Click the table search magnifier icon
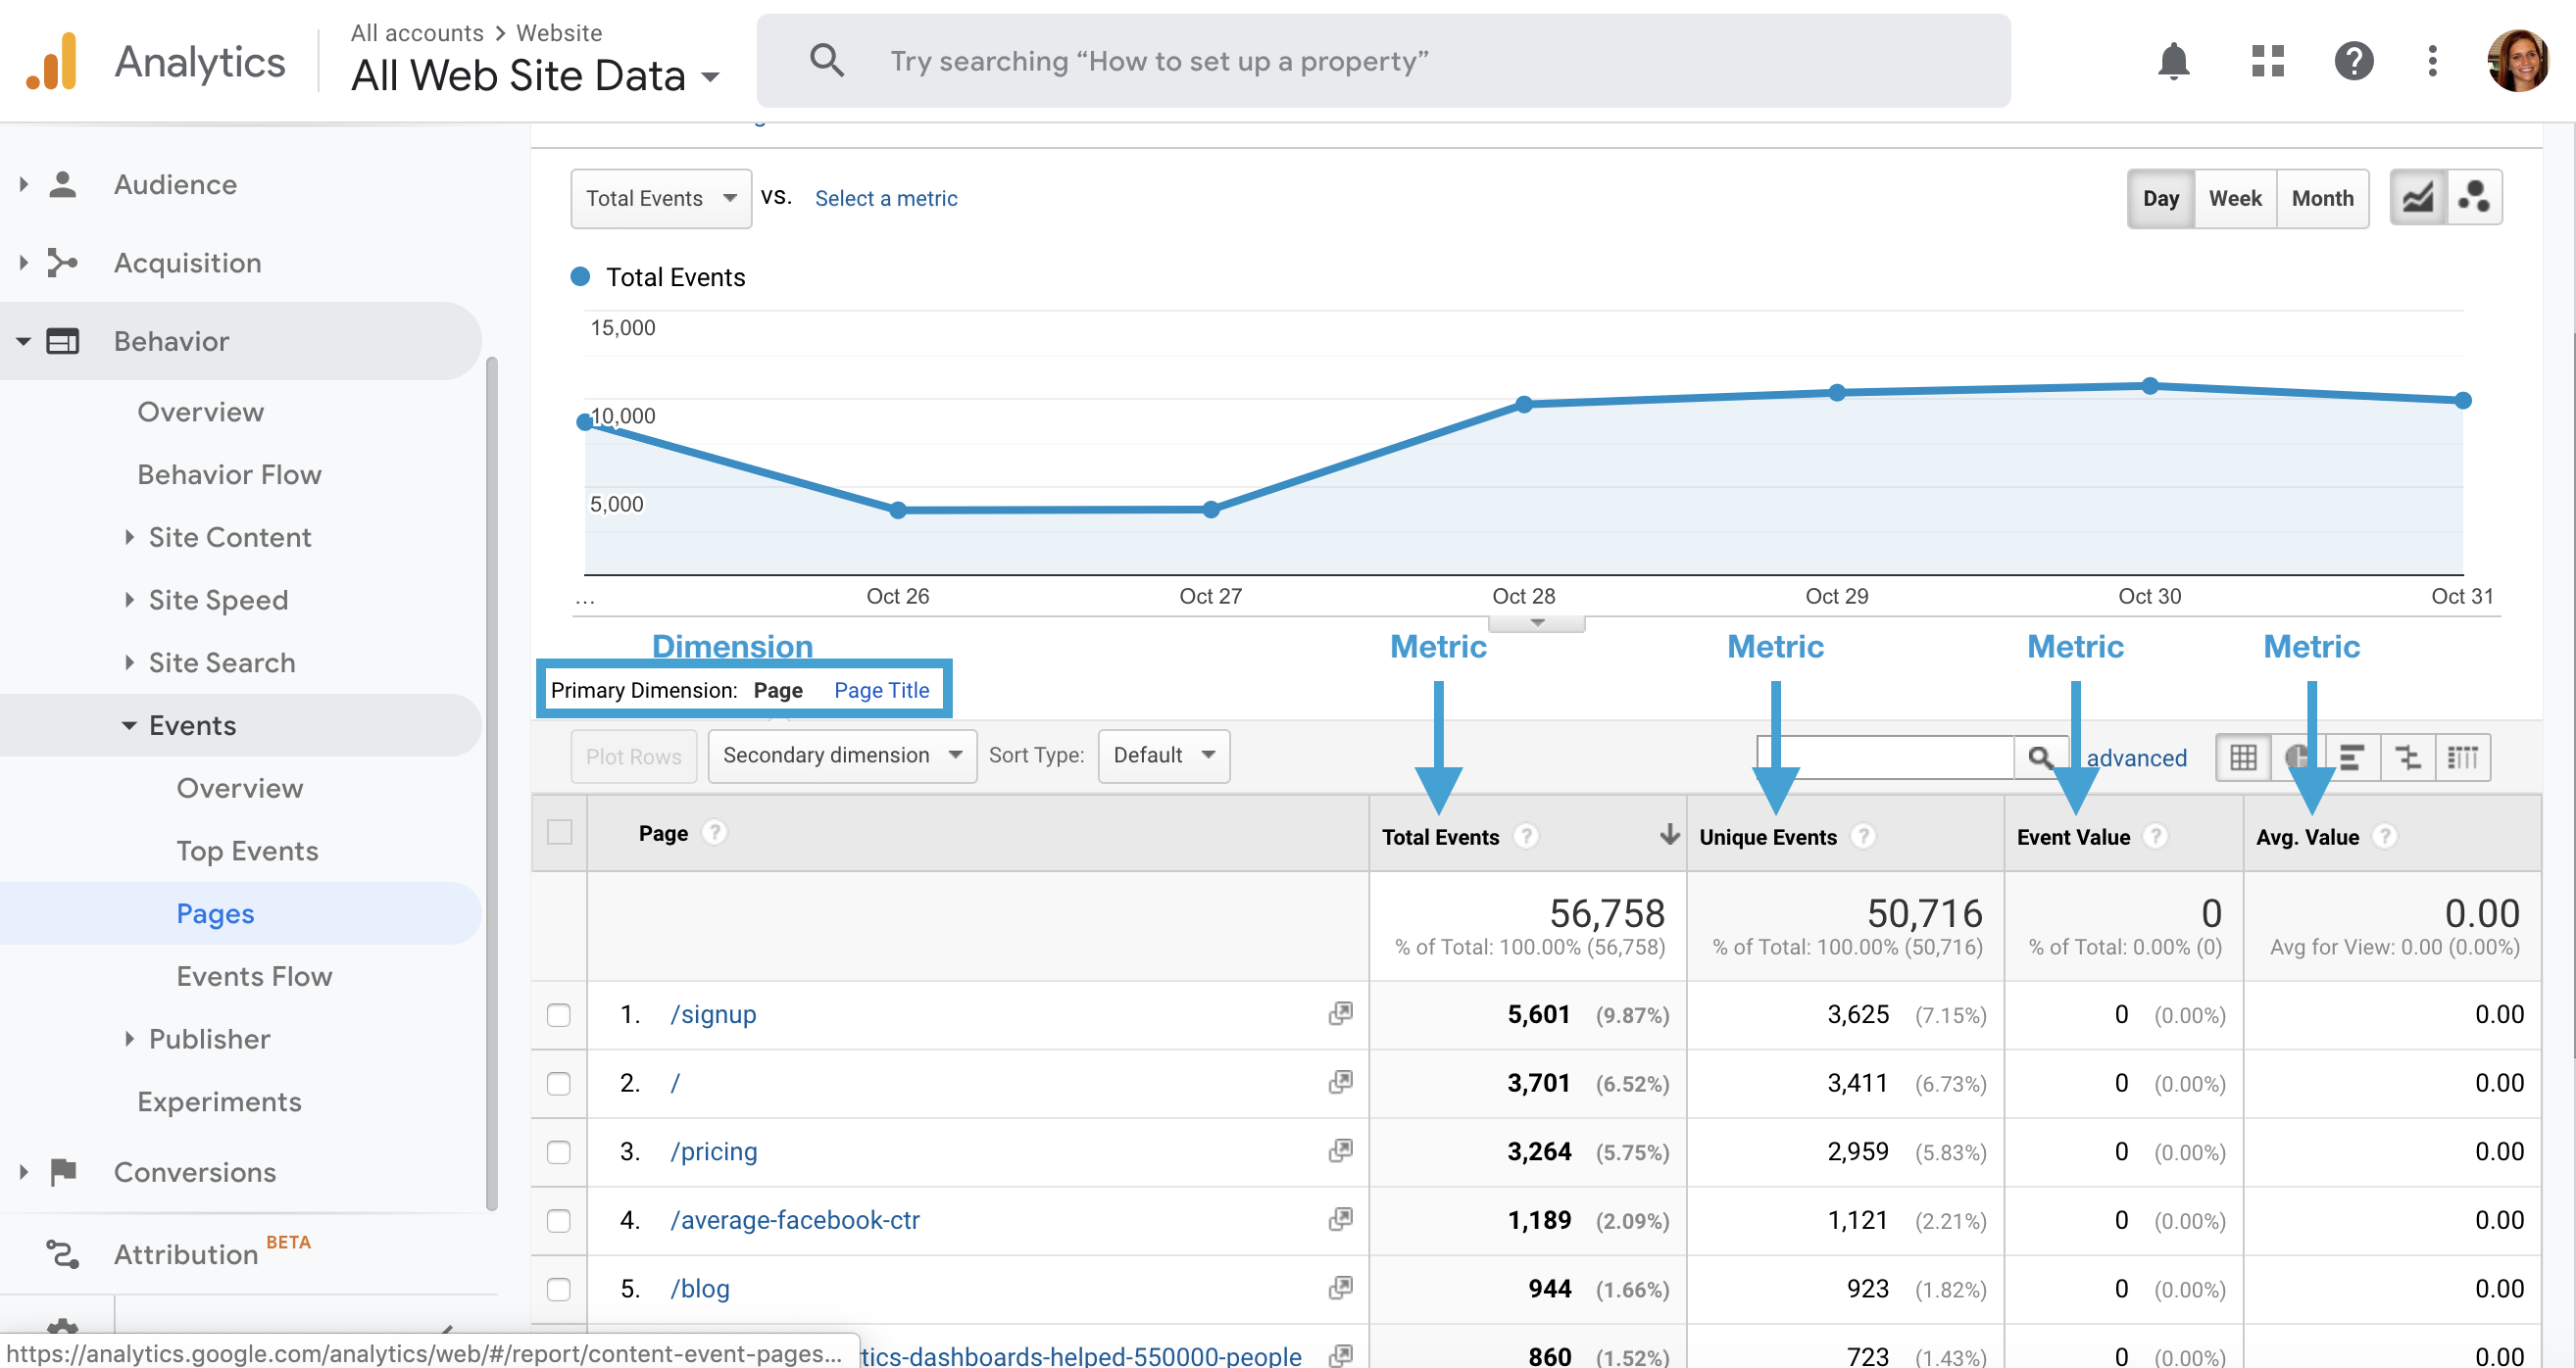Image resolution: width=2576 pixels, height=1368 pixels. pos(2040,757)
